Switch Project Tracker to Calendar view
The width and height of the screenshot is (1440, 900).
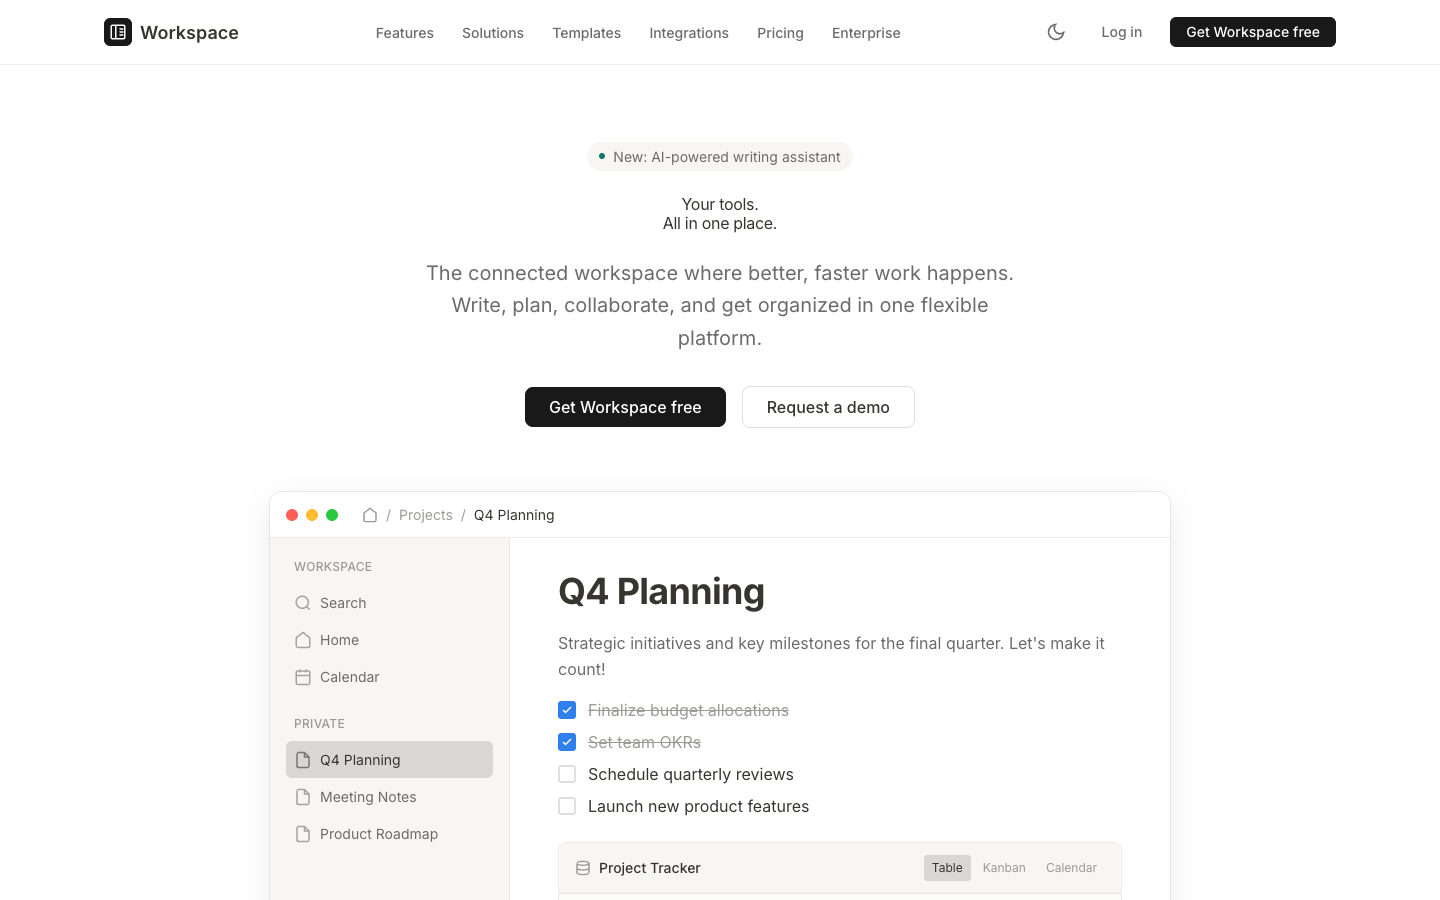tap(1071, 868)
